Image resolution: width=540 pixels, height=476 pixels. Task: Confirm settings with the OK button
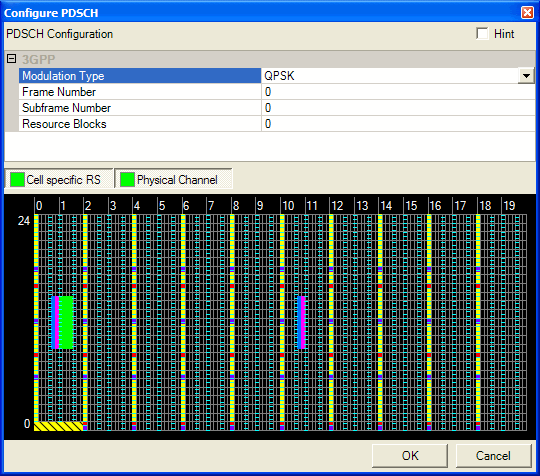click(x=410, y=456)
